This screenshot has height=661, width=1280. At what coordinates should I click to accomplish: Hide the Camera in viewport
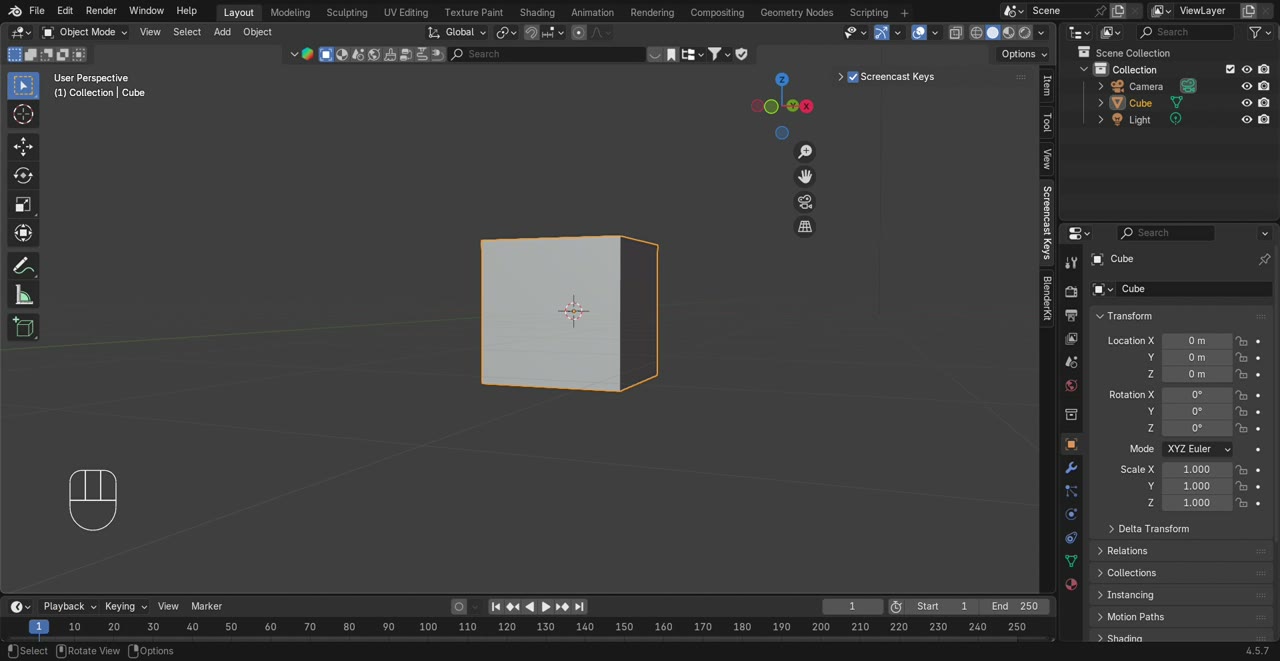1247,87
